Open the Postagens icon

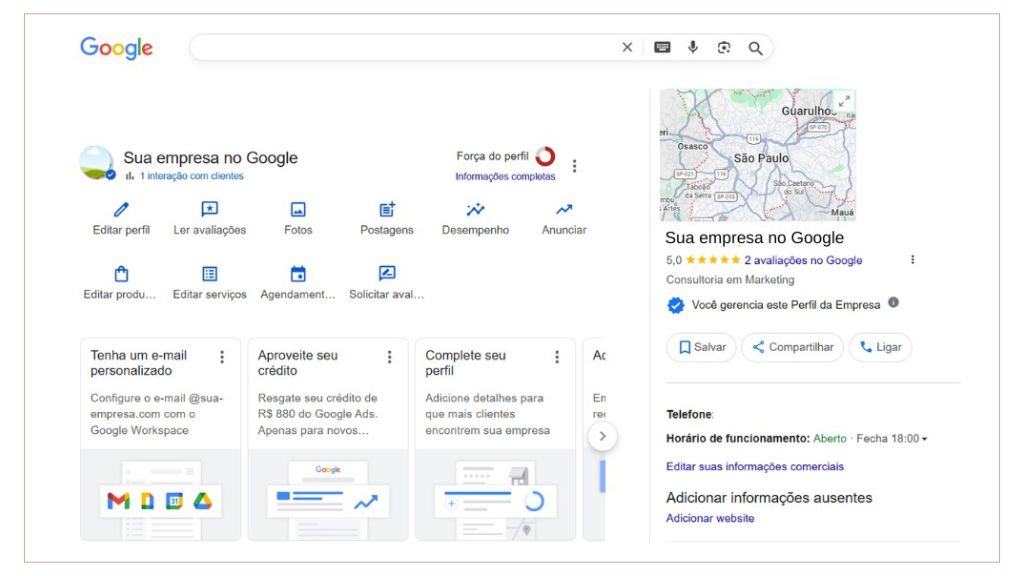(387, 210)
